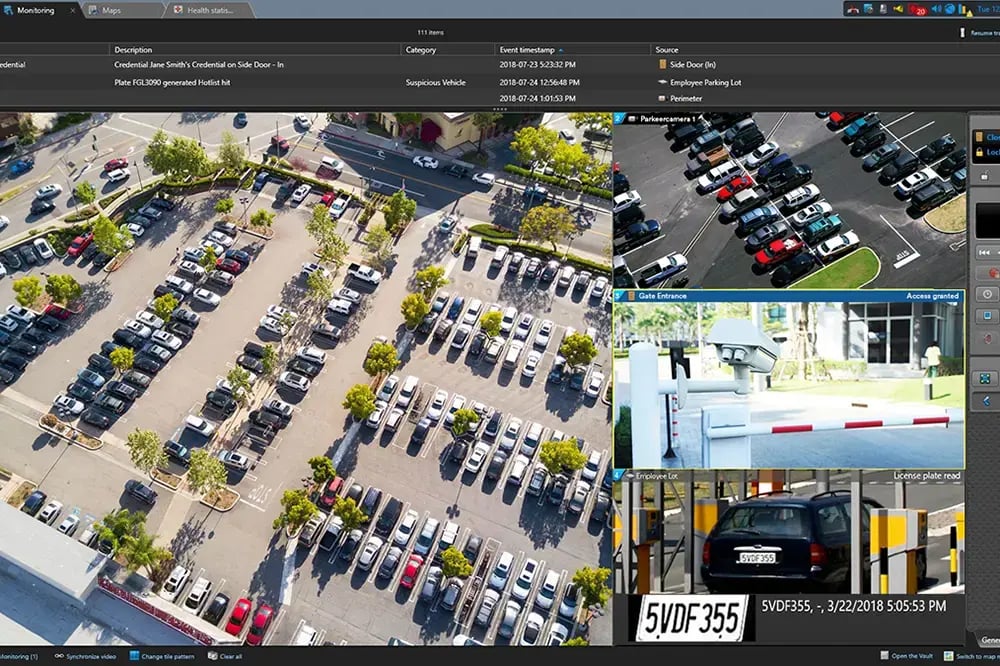This screenshot has height=666, width=1000.
Task: Click the Suspicious Vehicle category cell
Action: [x=436, y=82]
